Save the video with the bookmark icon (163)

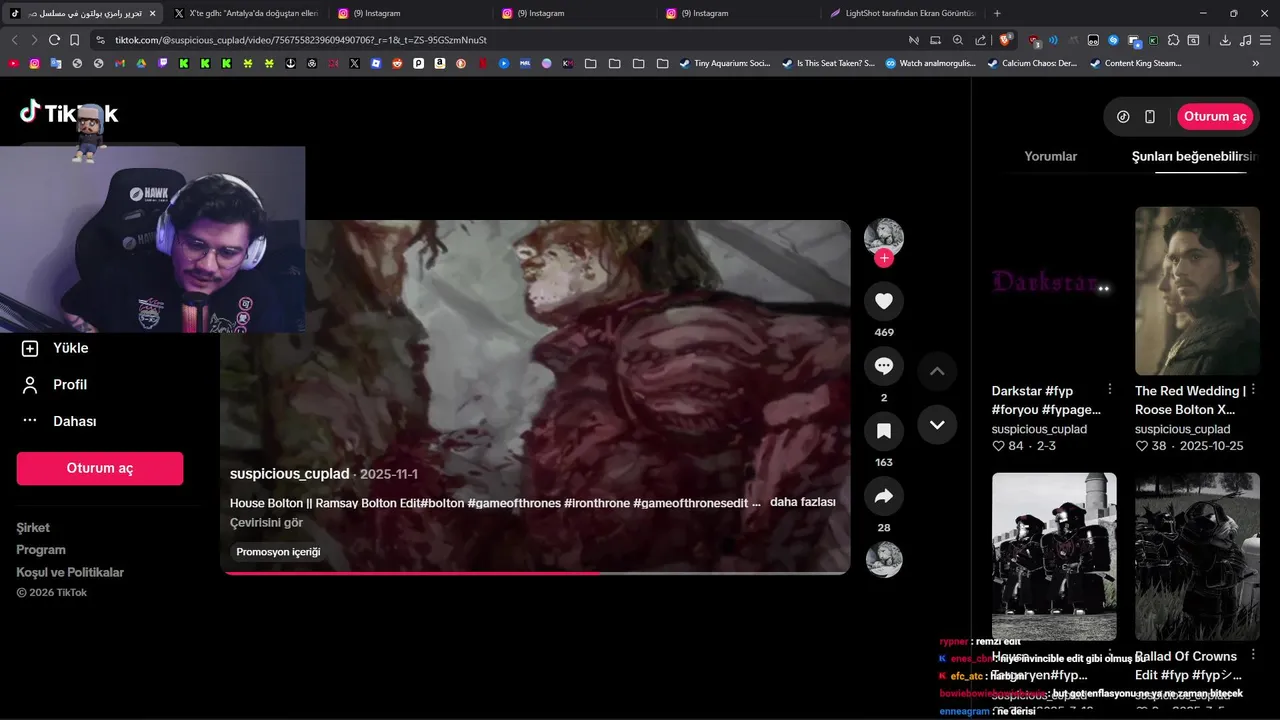884,431
